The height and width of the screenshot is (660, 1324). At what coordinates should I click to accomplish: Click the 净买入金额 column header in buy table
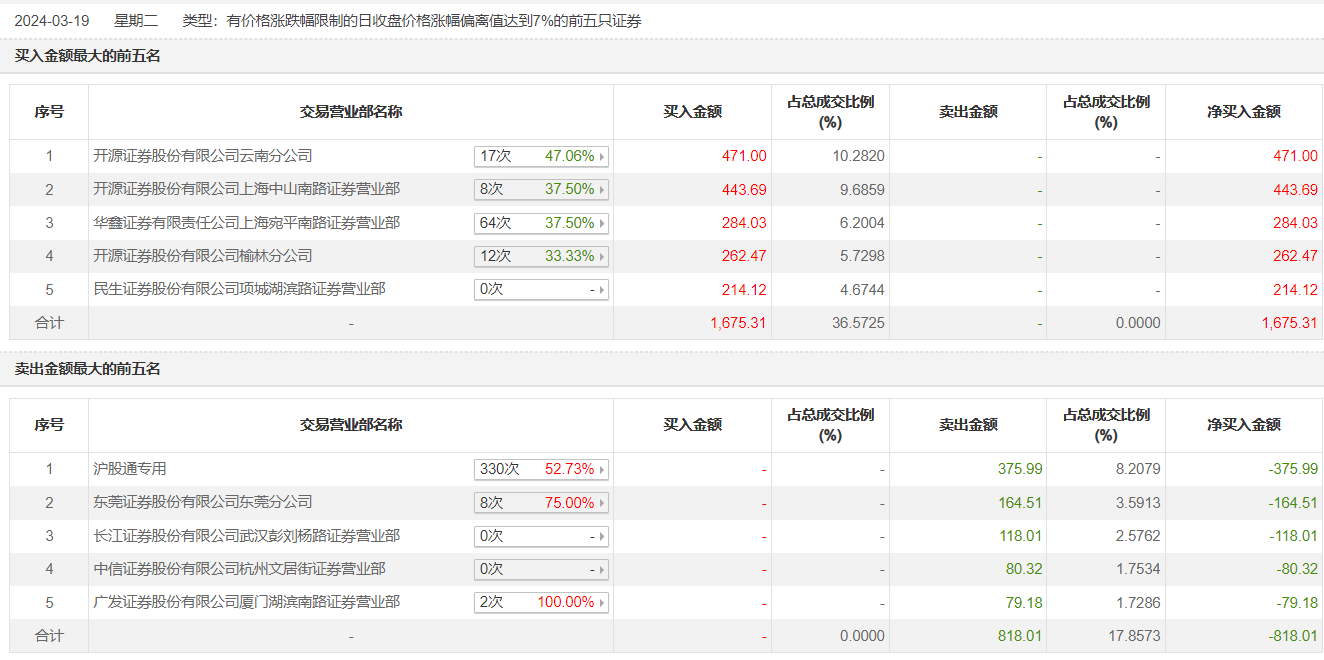tap(1244, 112)
